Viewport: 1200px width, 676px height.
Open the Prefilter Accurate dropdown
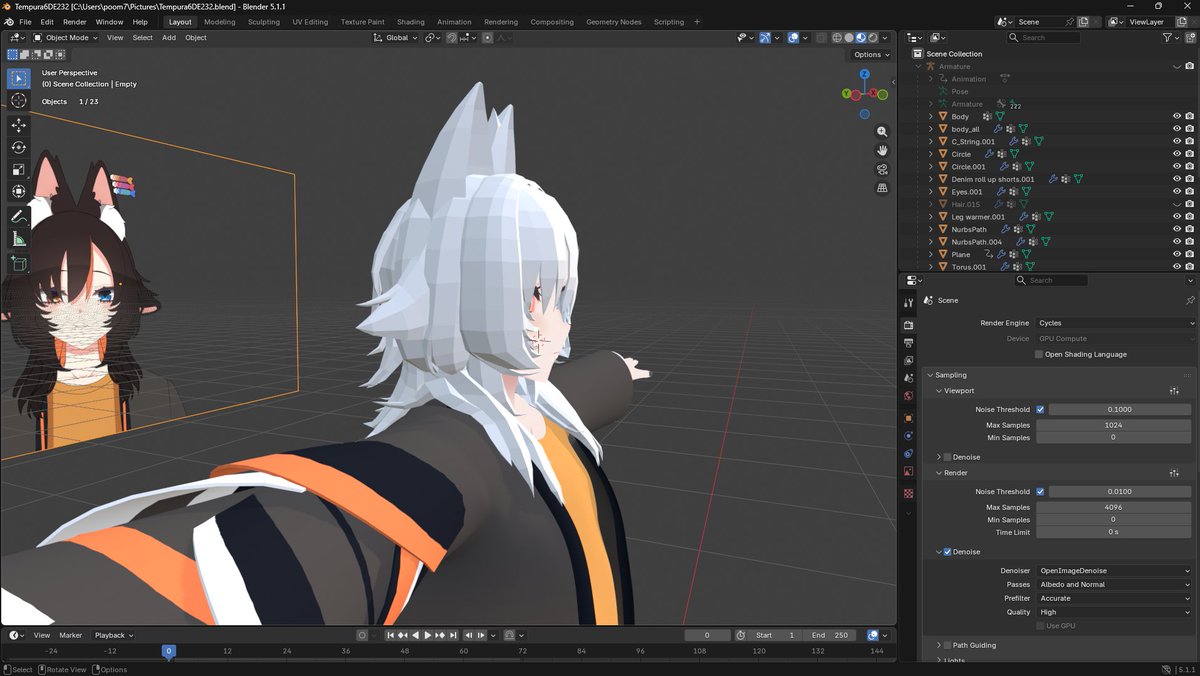tap(1115, 598)
